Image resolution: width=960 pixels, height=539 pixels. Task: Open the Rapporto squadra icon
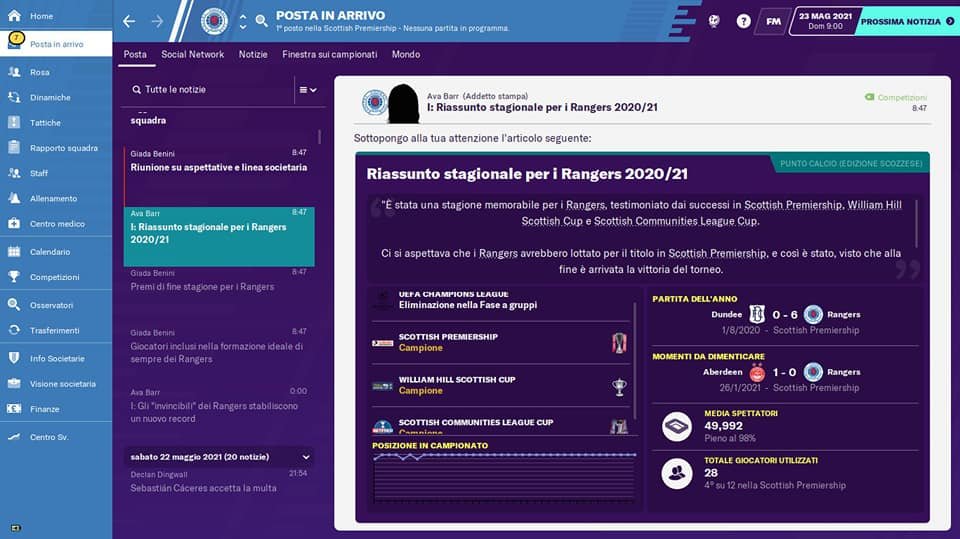[x=14, y=147]
